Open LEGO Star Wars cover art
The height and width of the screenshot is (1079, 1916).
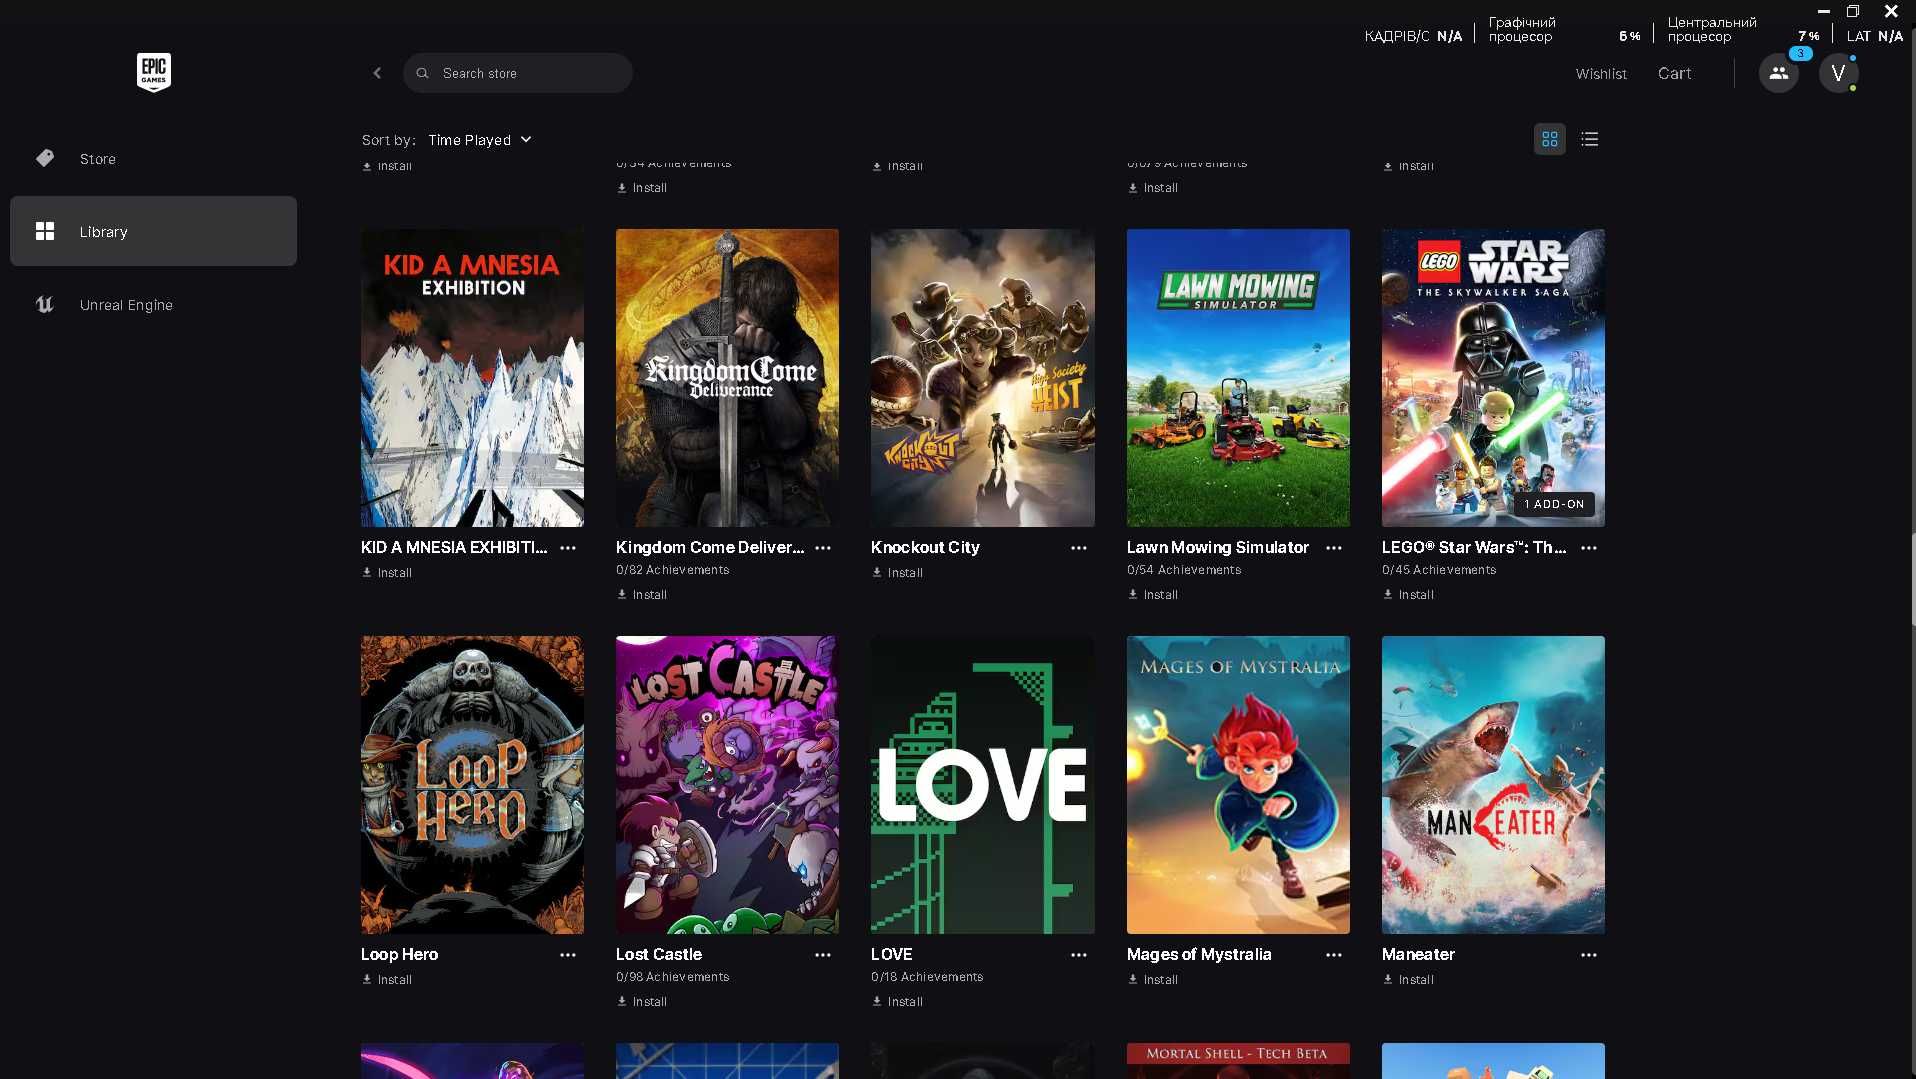click(x=1493, y=378)
